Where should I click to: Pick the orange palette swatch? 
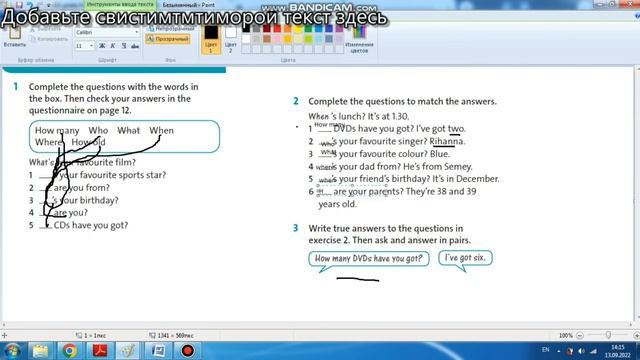point(288,29)
